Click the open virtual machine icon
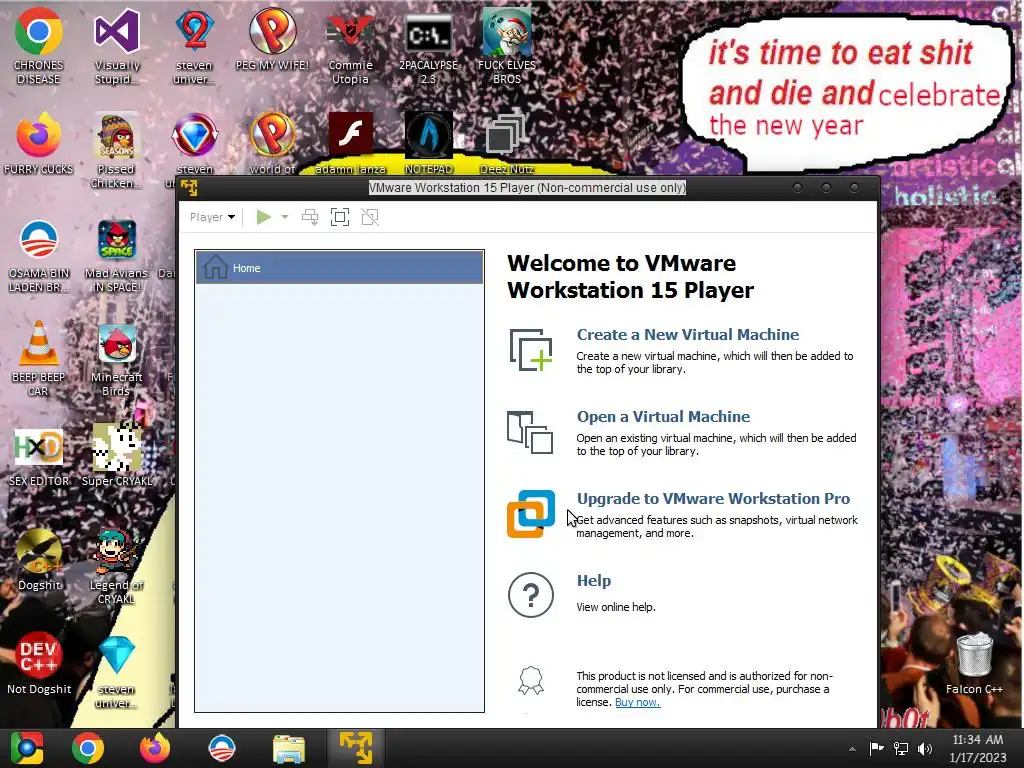Image resolution: width=1024 pixels, height=768 pixels. 530,432
